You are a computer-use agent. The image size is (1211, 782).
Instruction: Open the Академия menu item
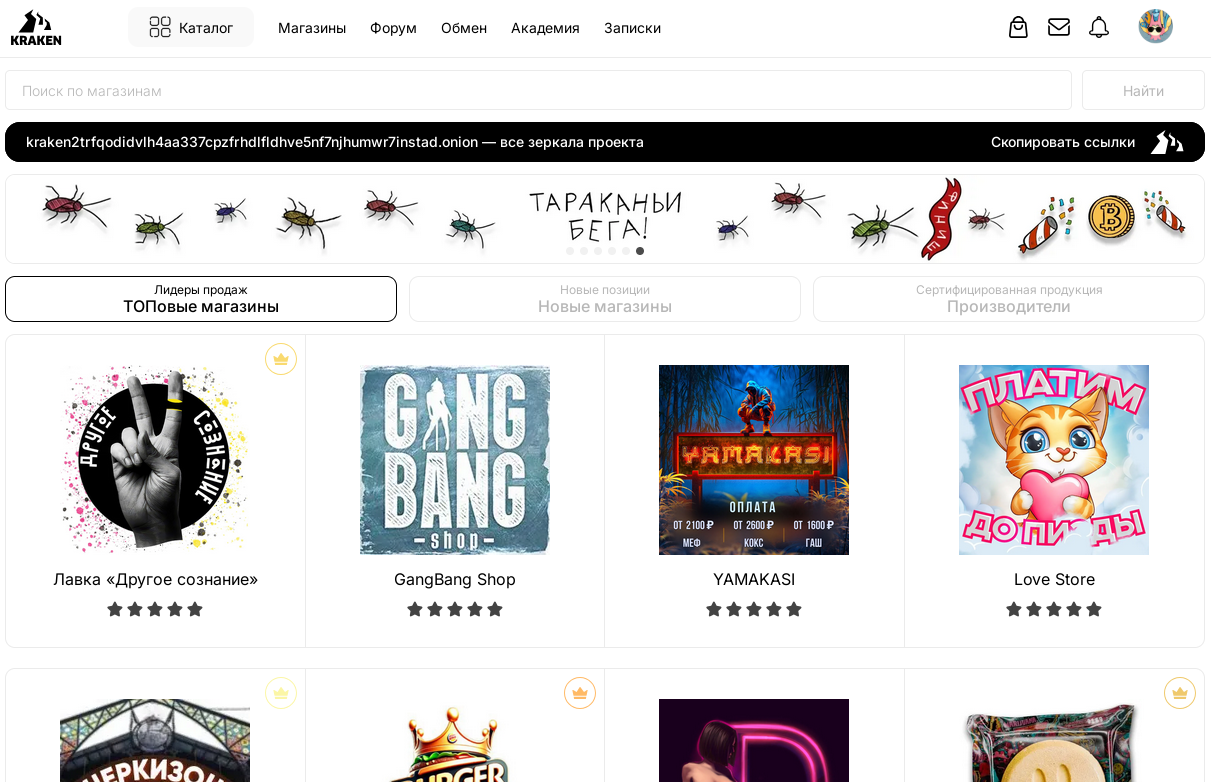(x=545, y=28)
